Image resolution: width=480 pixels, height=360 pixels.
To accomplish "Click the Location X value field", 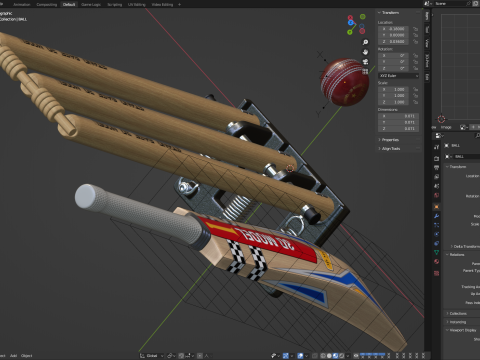I will tap(393, 29).
